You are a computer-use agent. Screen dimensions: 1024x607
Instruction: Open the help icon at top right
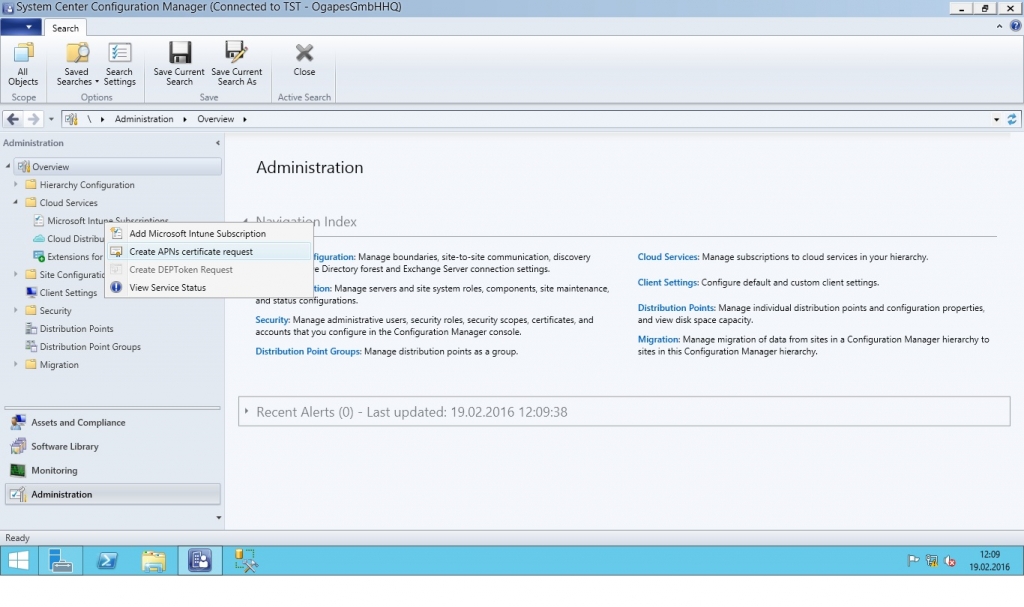coord(1016,26)
